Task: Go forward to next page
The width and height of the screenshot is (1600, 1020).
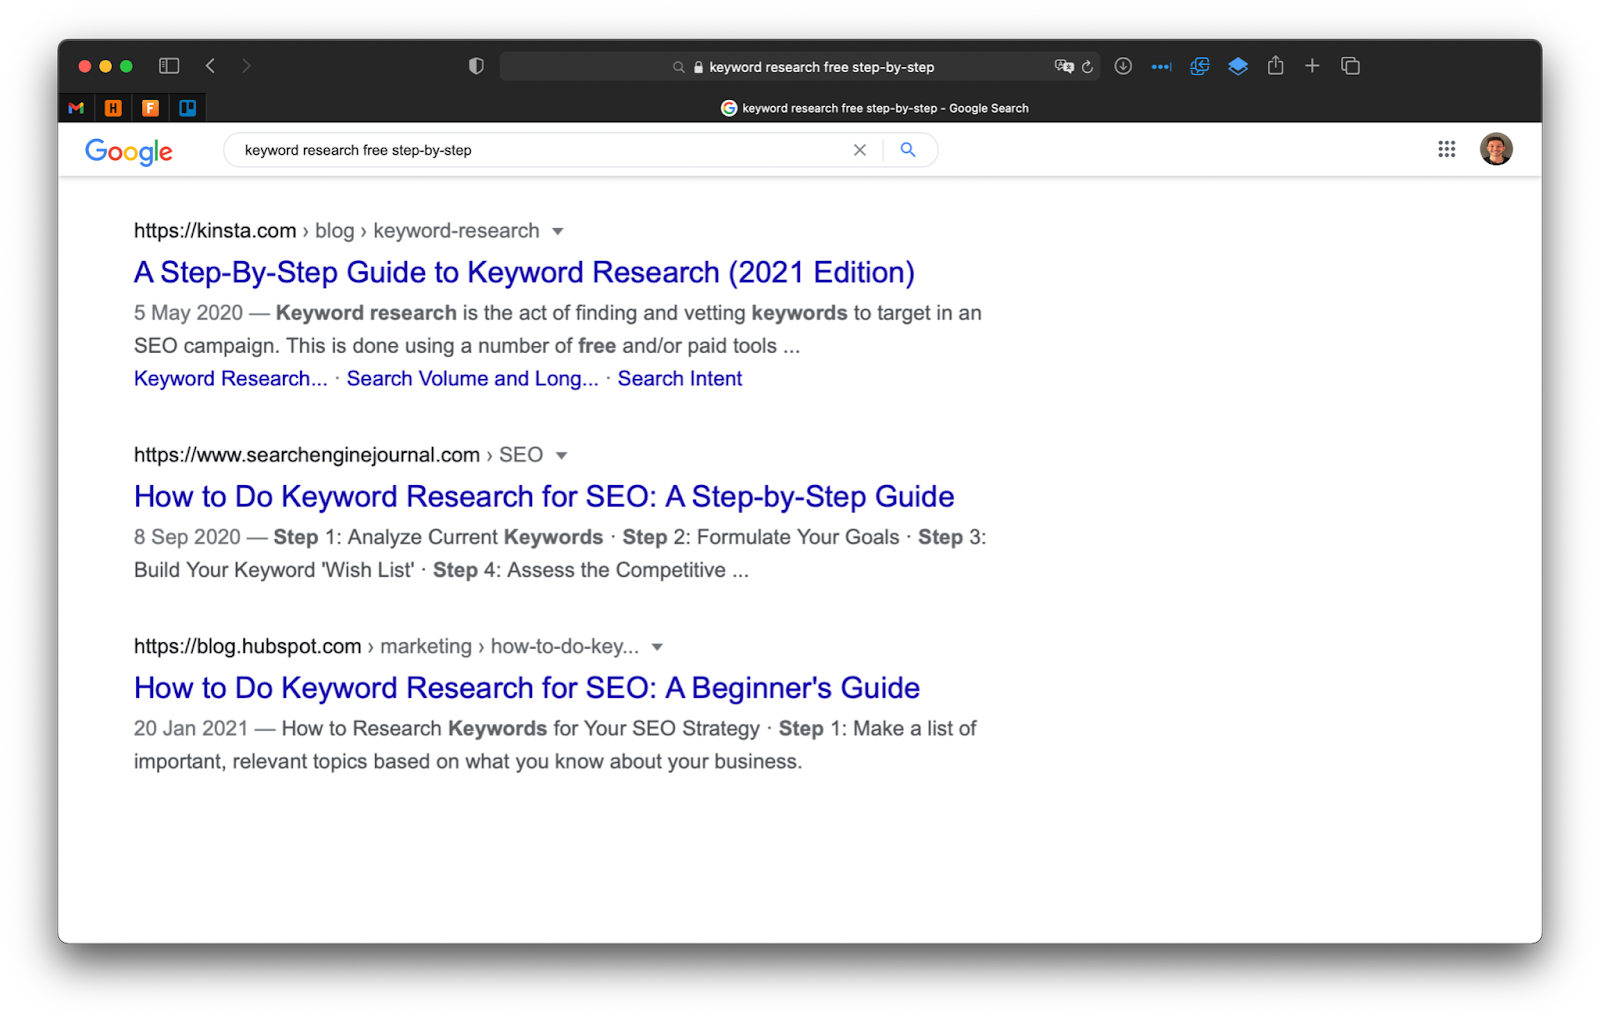Action: point(246,66)
